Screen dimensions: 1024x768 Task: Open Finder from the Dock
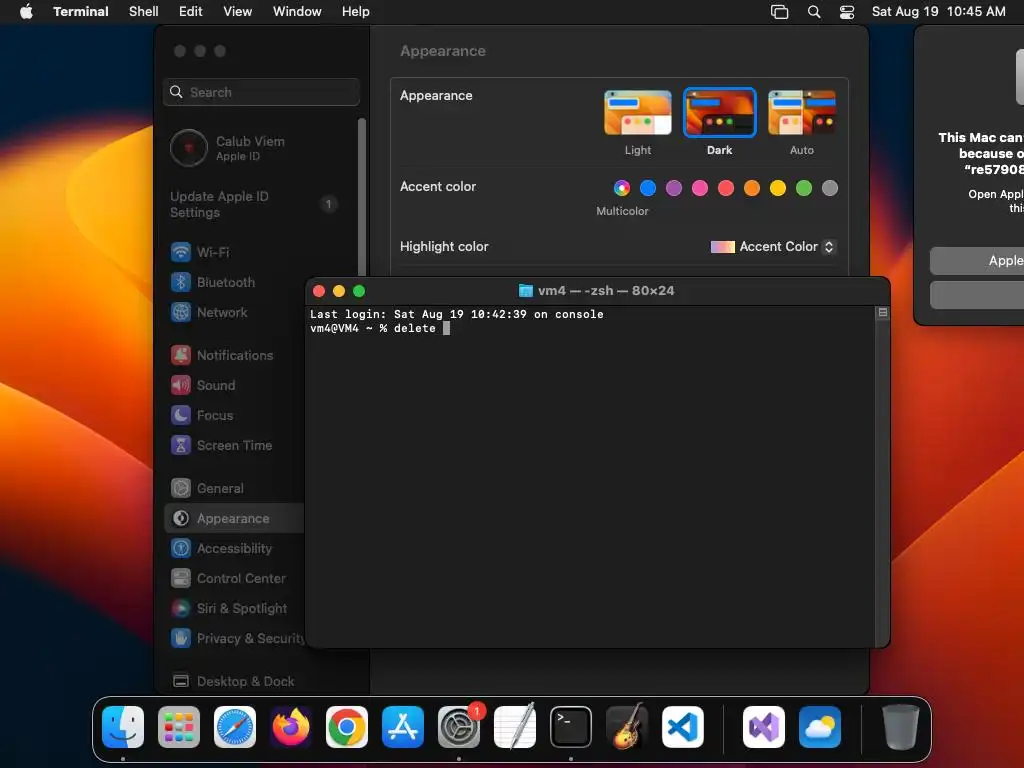tap(123, 727)
